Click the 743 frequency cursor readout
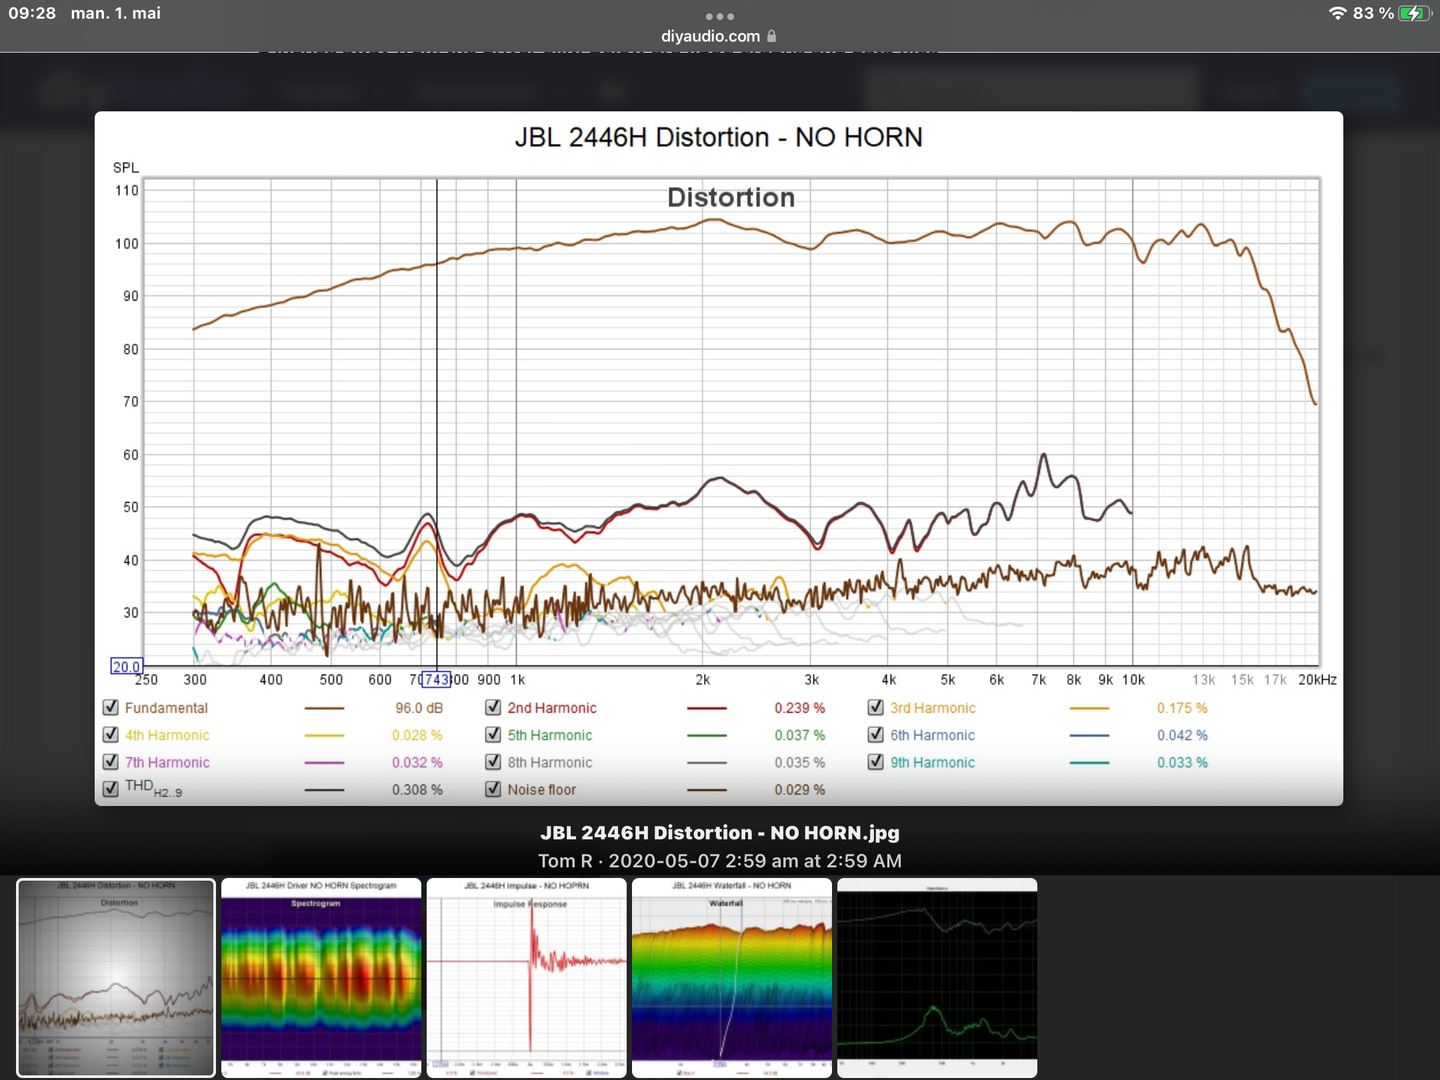Viewport: 1440px width, 1080px height. (436, 680)
